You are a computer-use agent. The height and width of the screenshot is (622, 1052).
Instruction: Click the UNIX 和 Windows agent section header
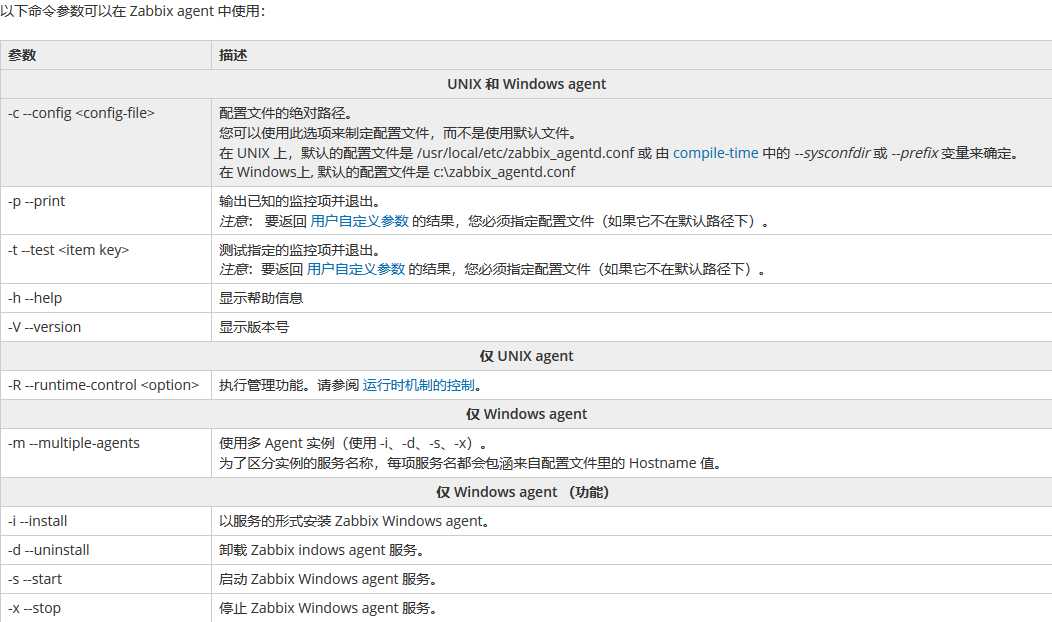coord(526,84)
